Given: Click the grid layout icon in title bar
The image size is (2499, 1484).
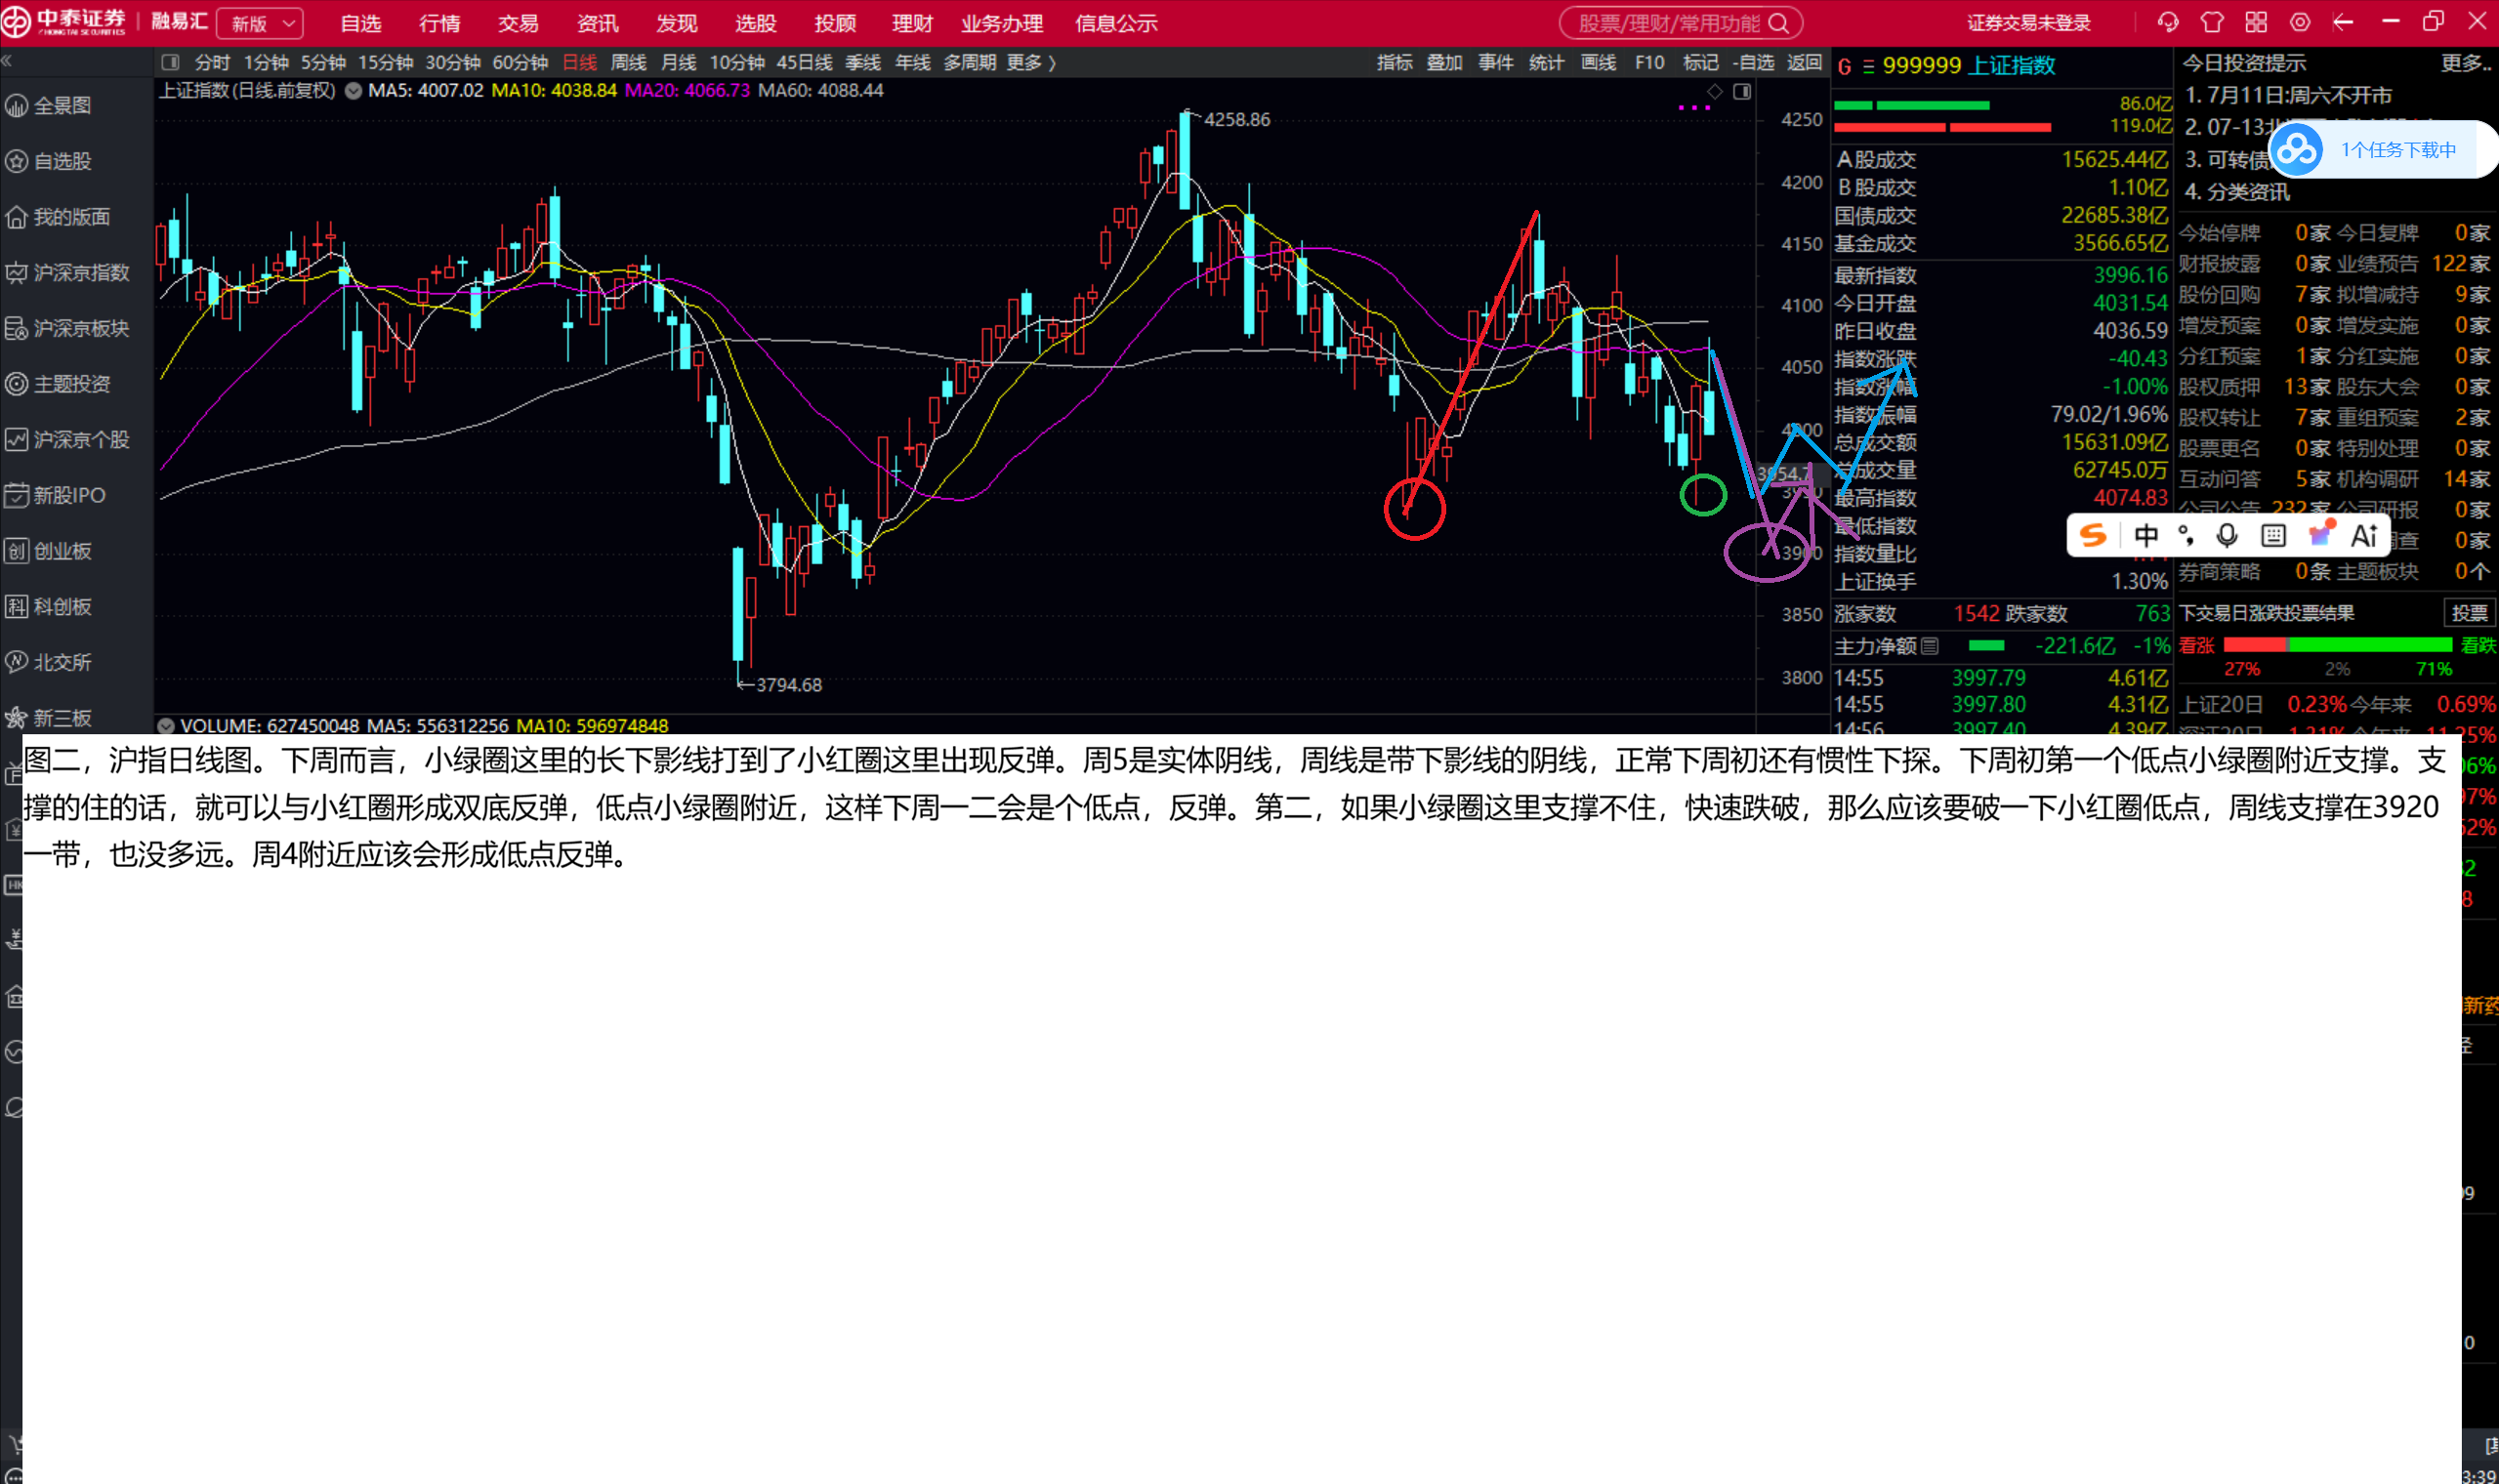Looking at the screenshot, I should [x=2256, y=22].
